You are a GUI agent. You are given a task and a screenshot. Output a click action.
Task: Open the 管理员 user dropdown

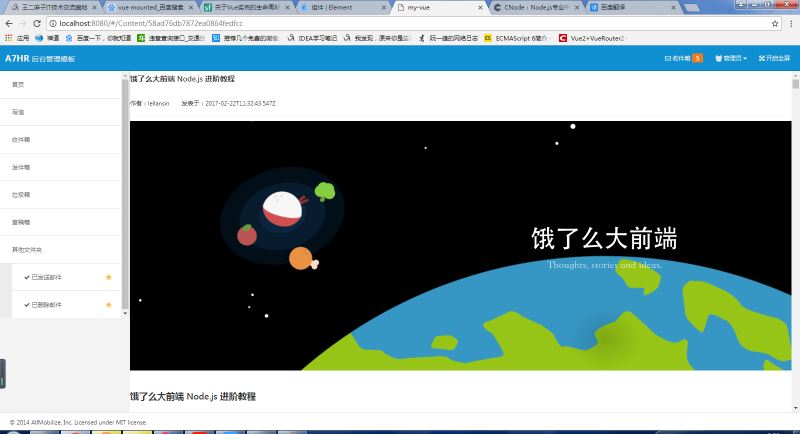[731, 59]
